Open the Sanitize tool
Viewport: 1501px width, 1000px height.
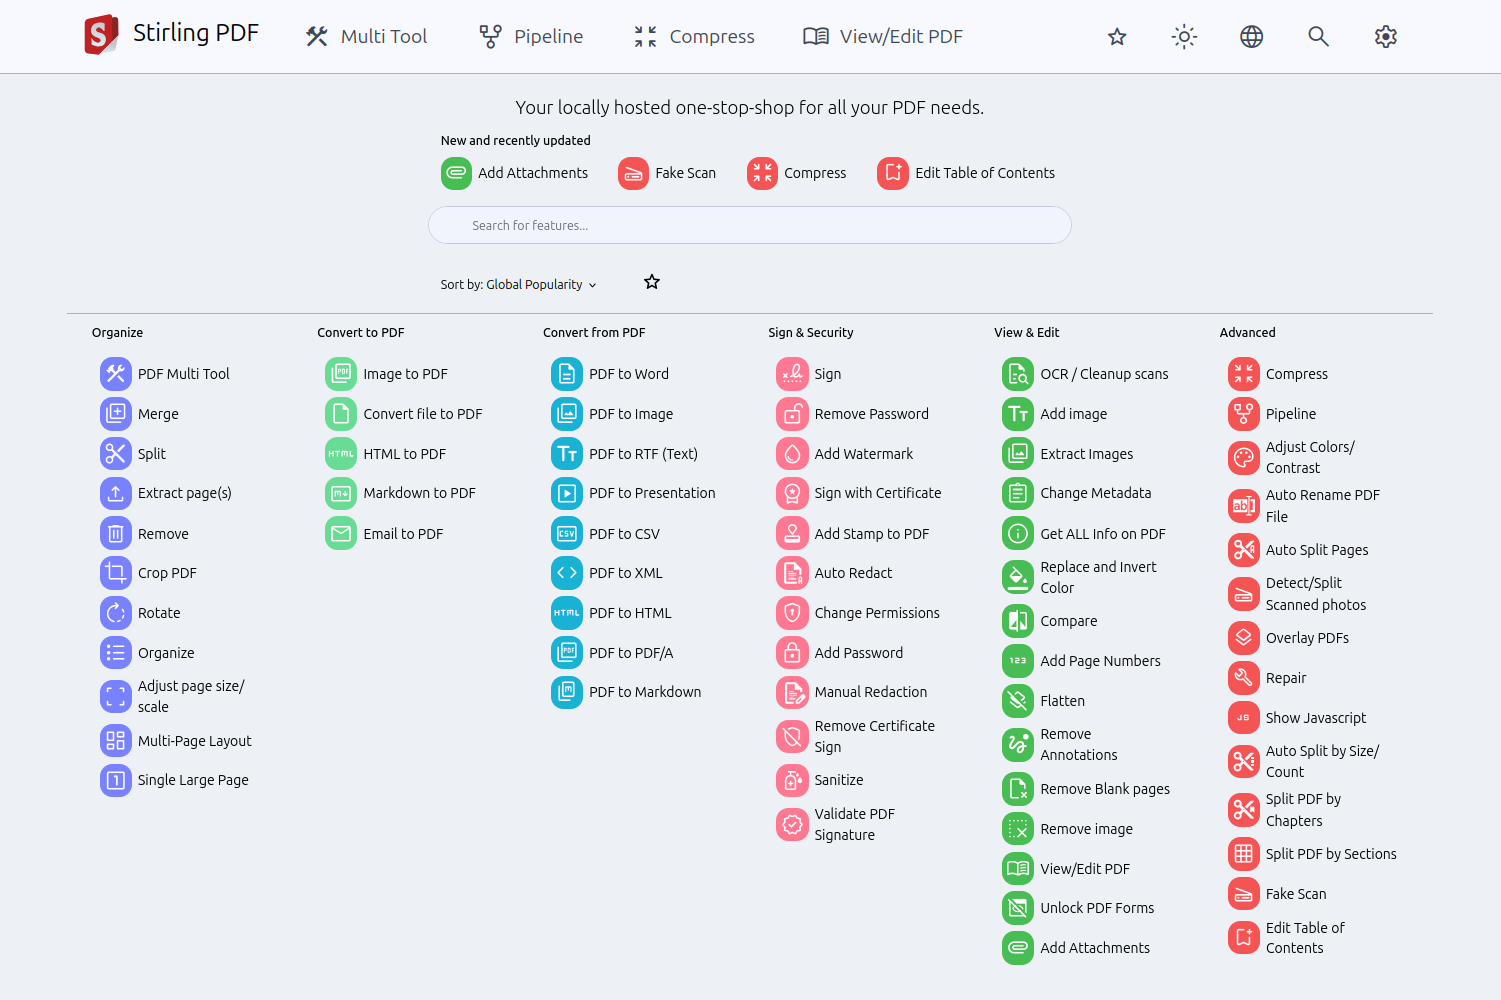(820, 780)
